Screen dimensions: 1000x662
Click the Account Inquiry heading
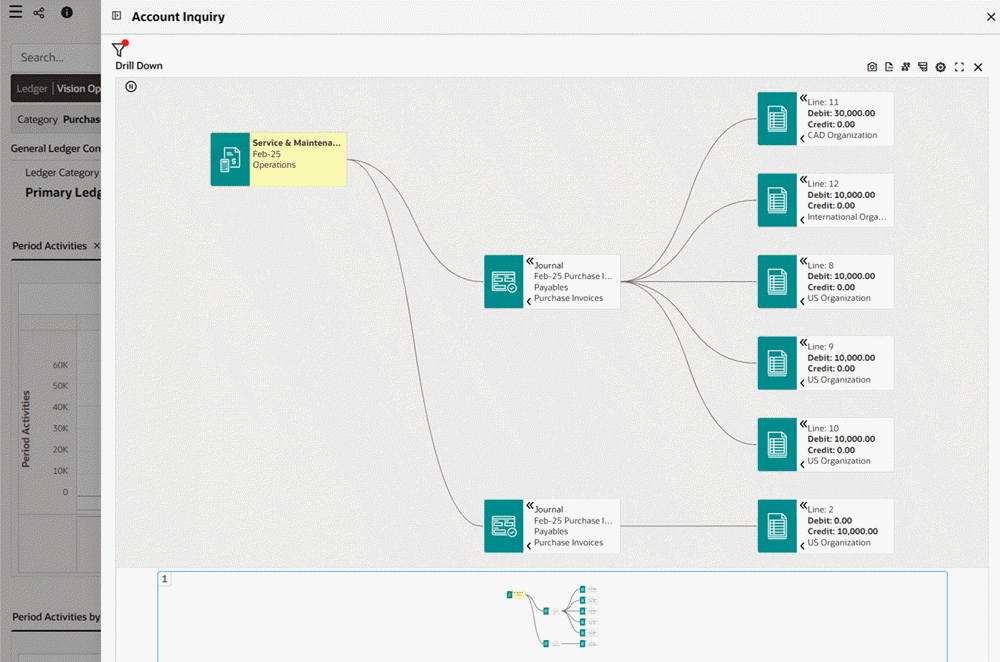[178, 17]
